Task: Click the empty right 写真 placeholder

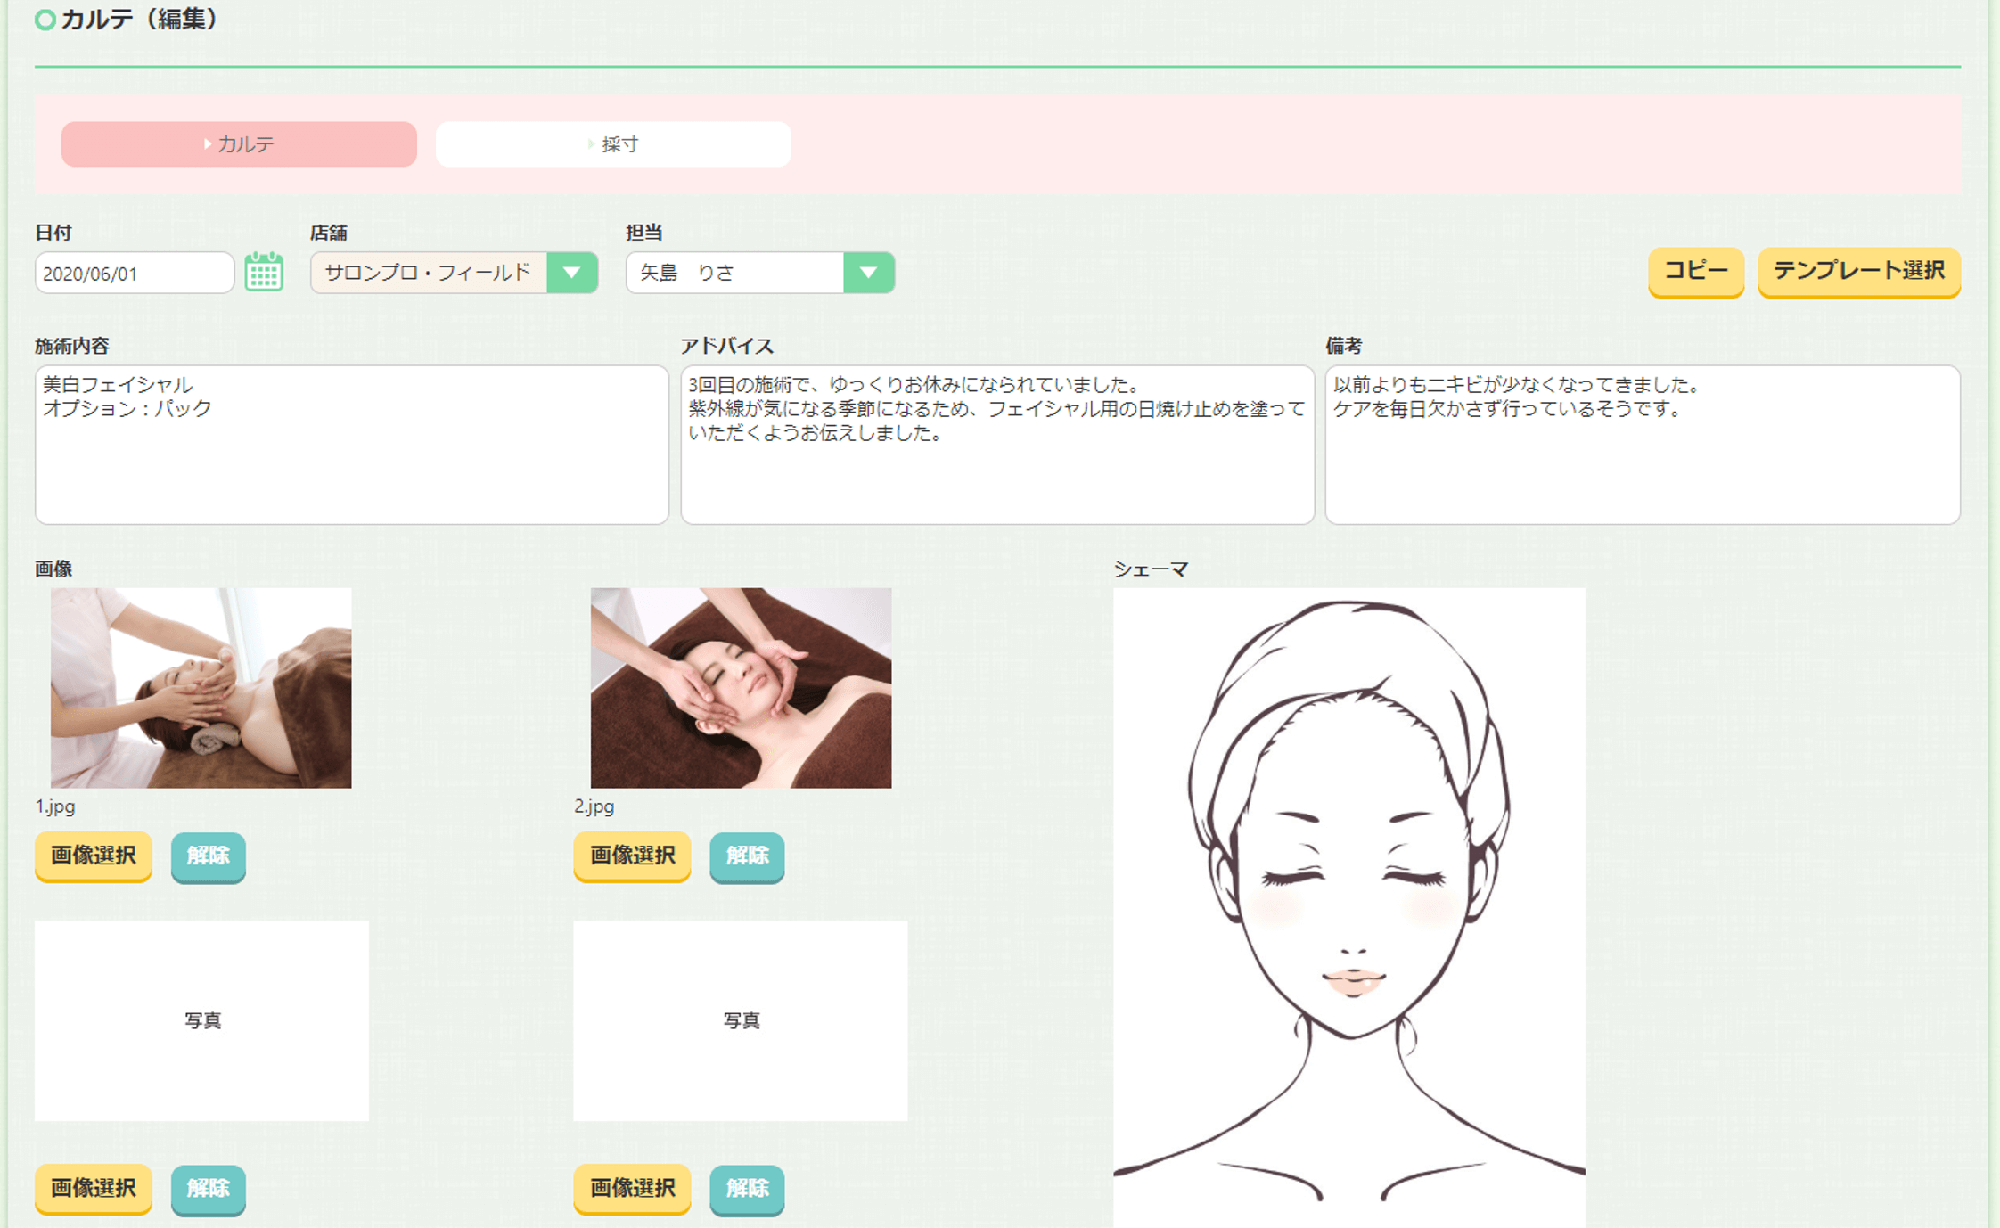Action: click(741, 1021)
